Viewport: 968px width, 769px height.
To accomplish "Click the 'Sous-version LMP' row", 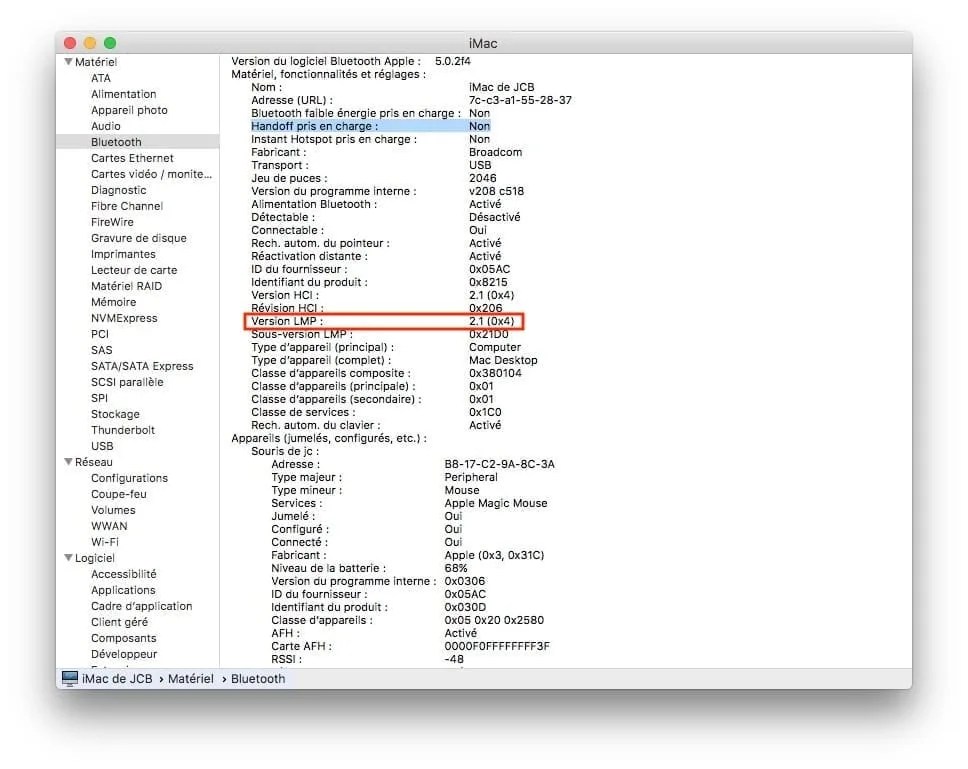I will click(x=380, y=334).
